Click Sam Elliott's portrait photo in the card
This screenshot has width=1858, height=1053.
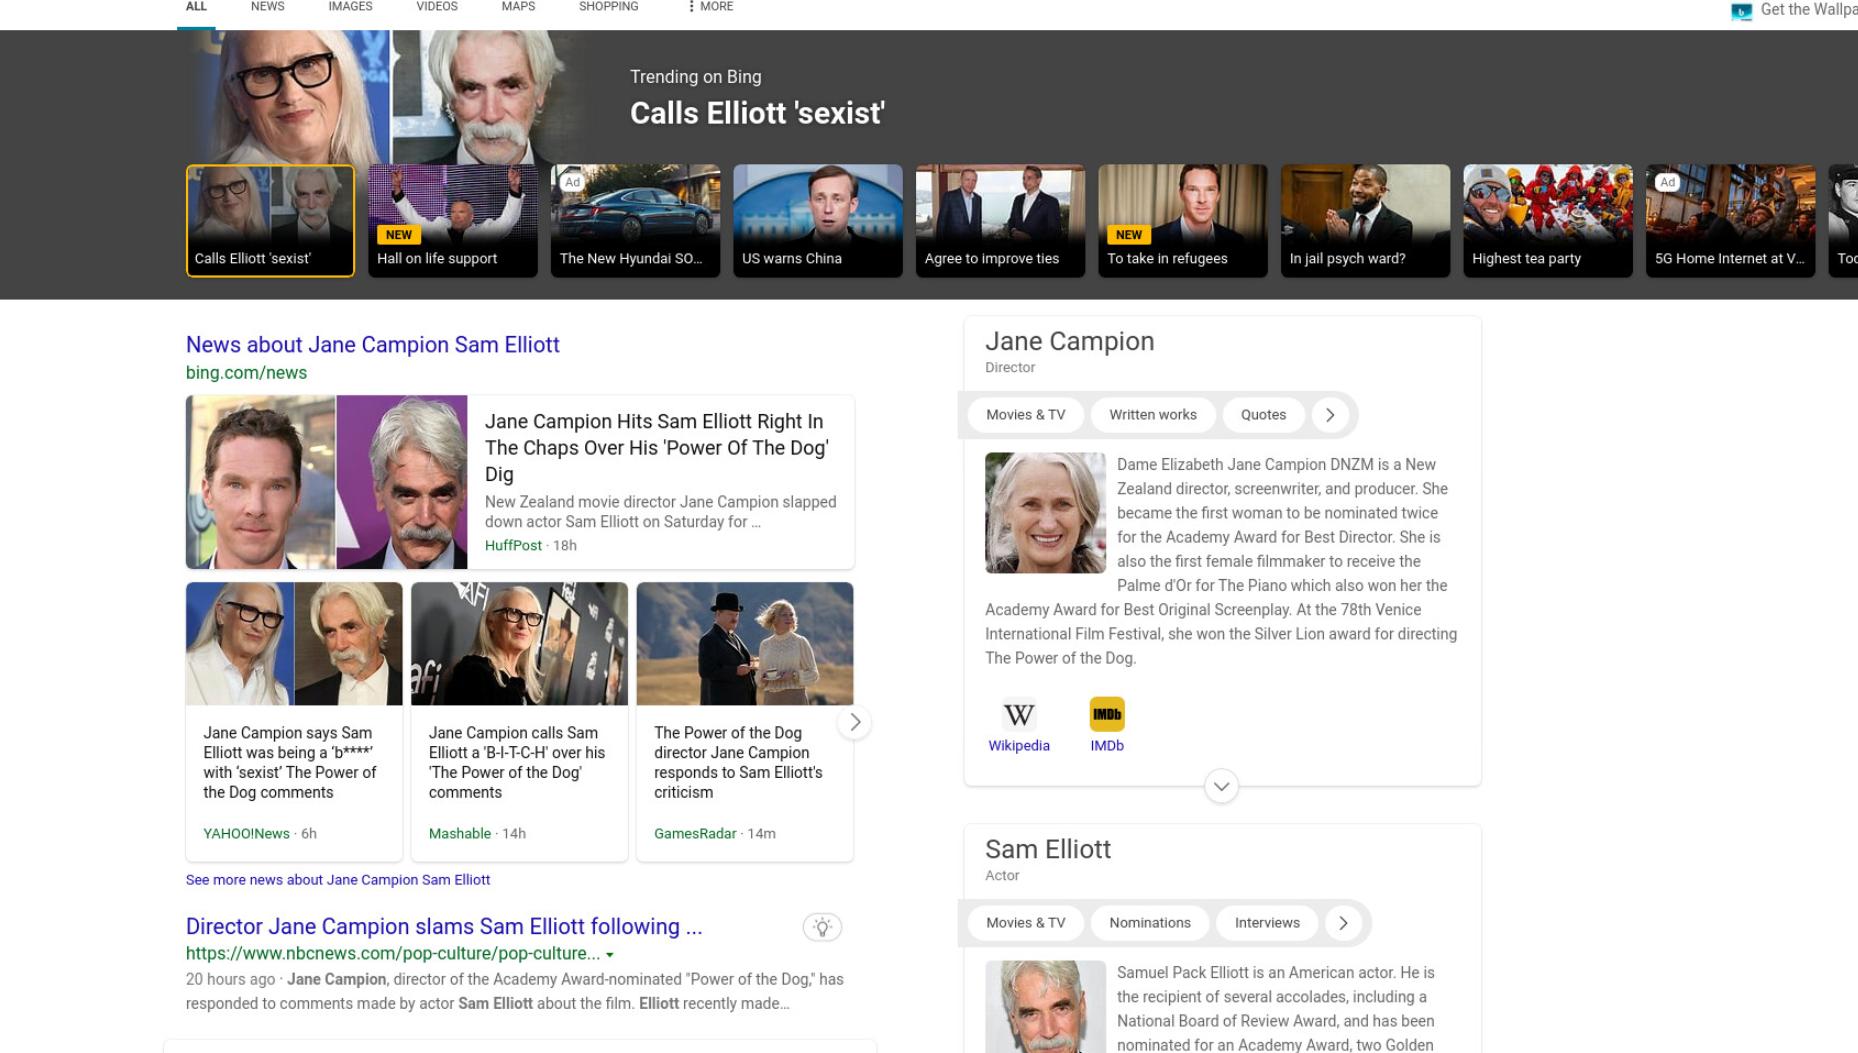pyautogui.click(x=1045, y=1007)
